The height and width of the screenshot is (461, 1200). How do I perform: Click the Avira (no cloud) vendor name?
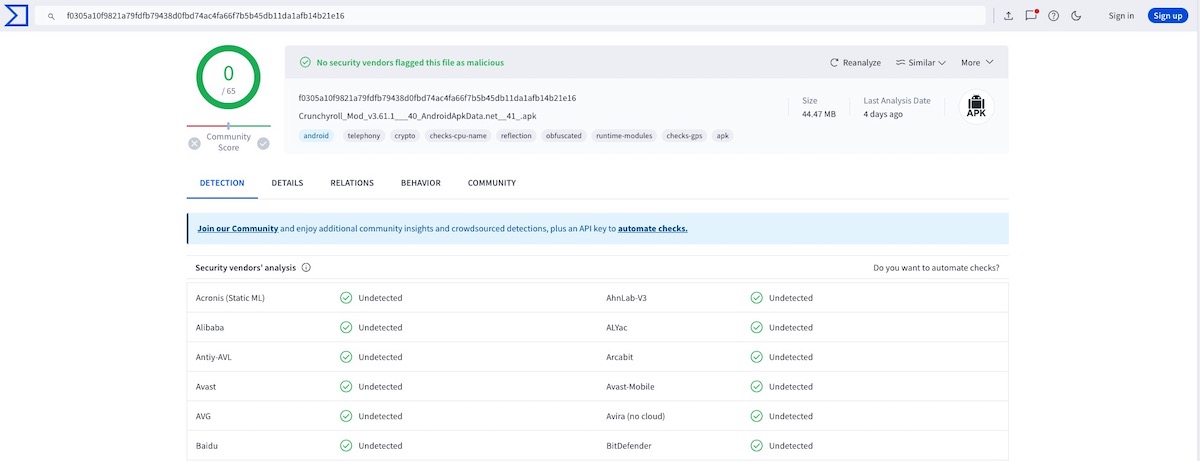click(636, 416)
